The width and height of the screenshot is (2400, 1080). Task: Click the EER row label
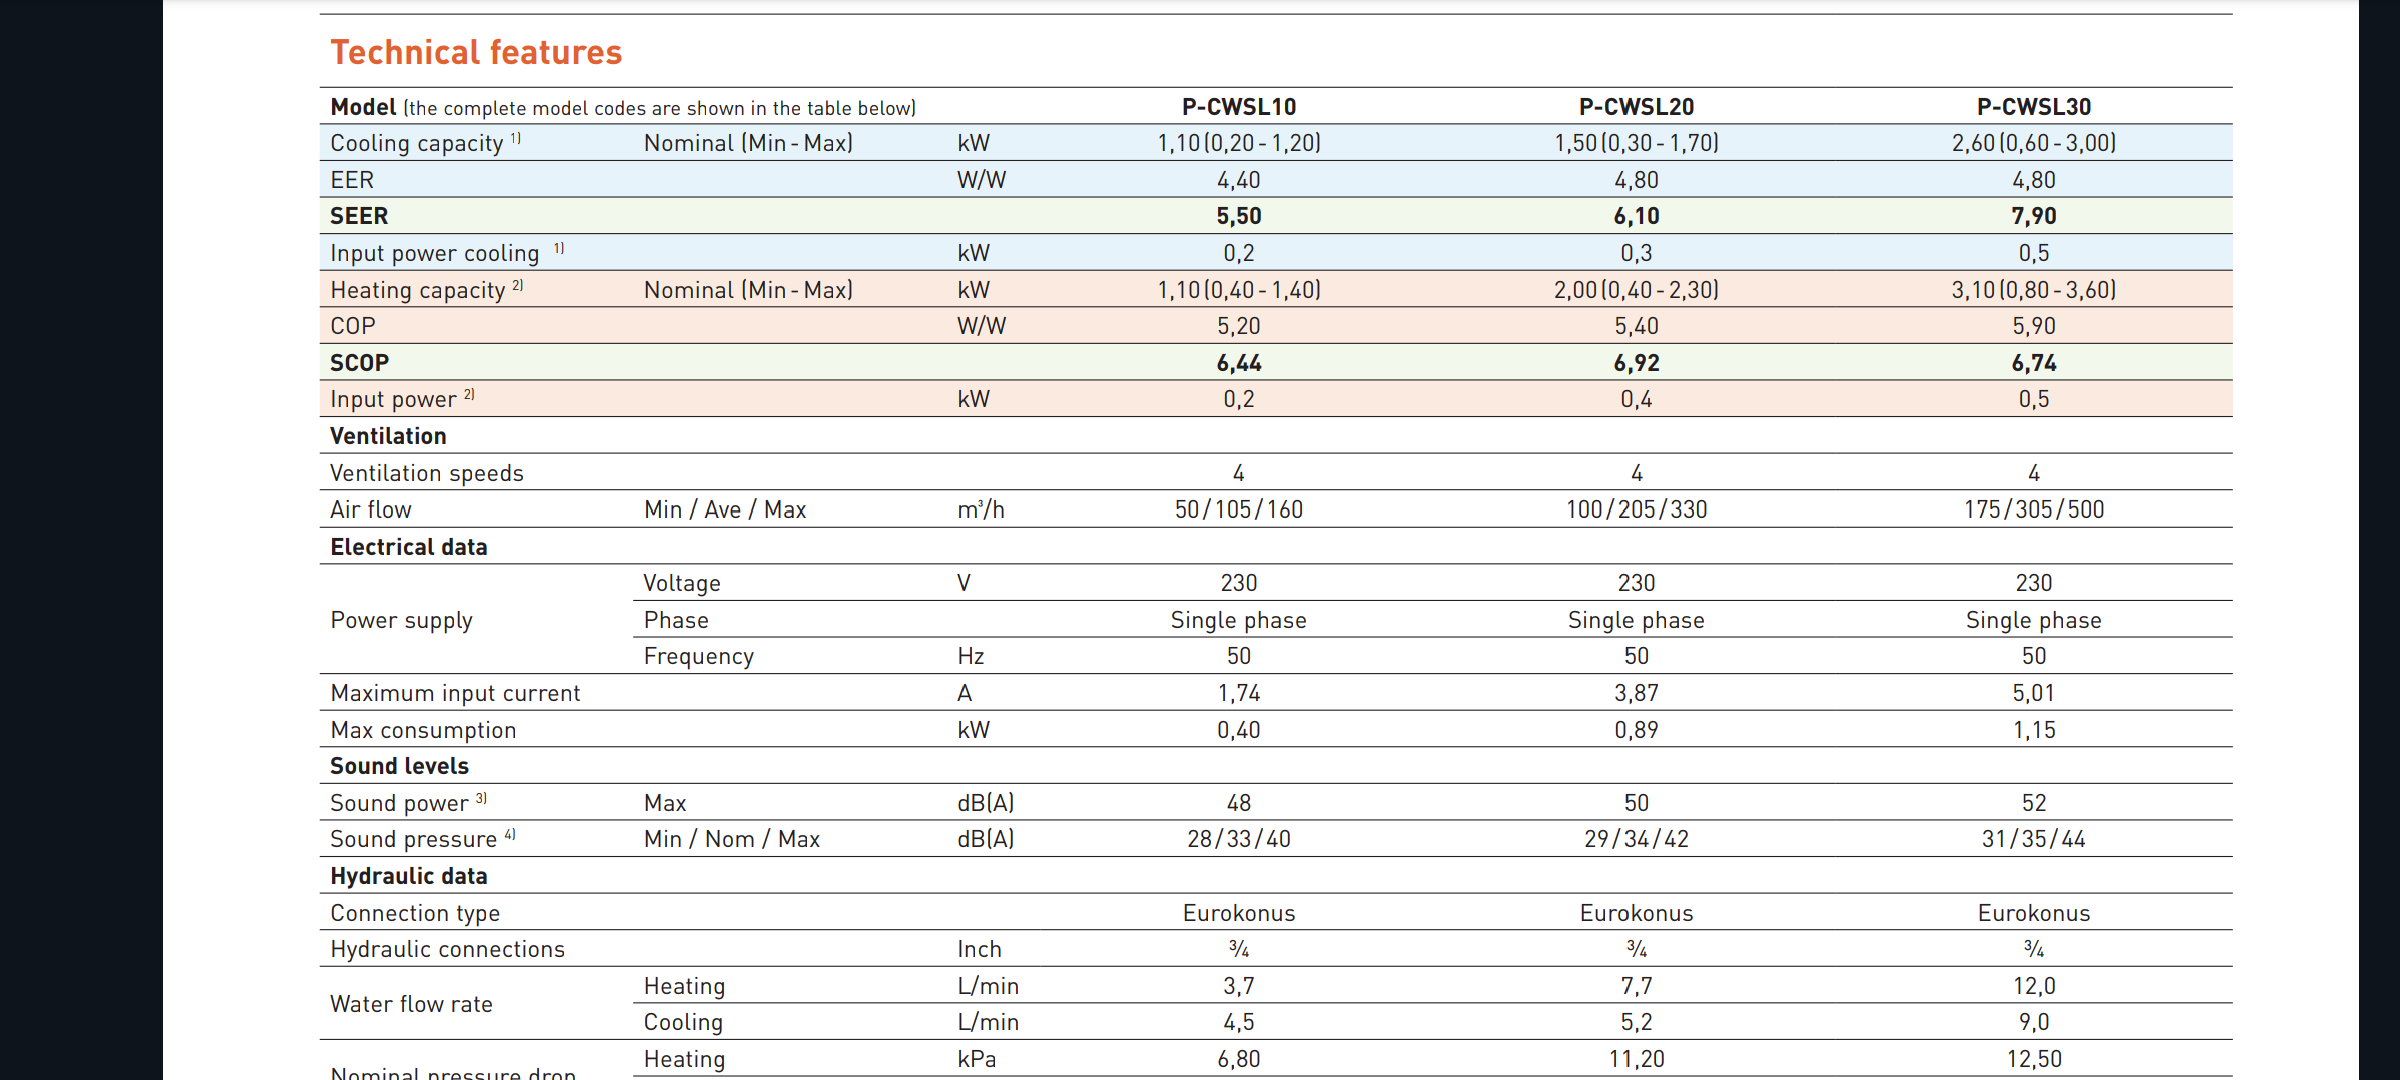point(352,180)
